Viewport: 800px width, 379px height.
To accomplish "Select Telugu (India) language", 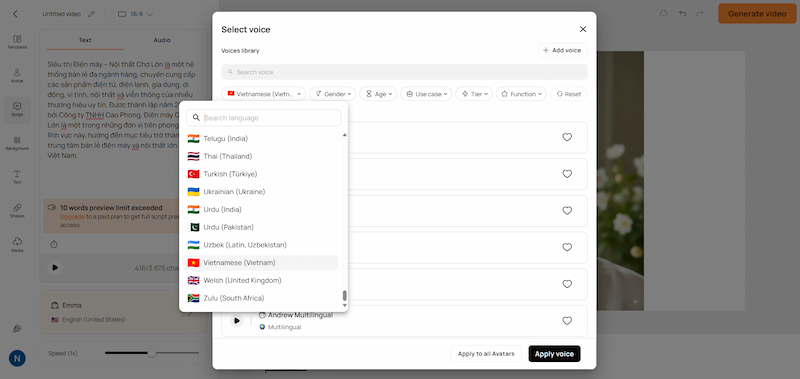I will 261,138.
